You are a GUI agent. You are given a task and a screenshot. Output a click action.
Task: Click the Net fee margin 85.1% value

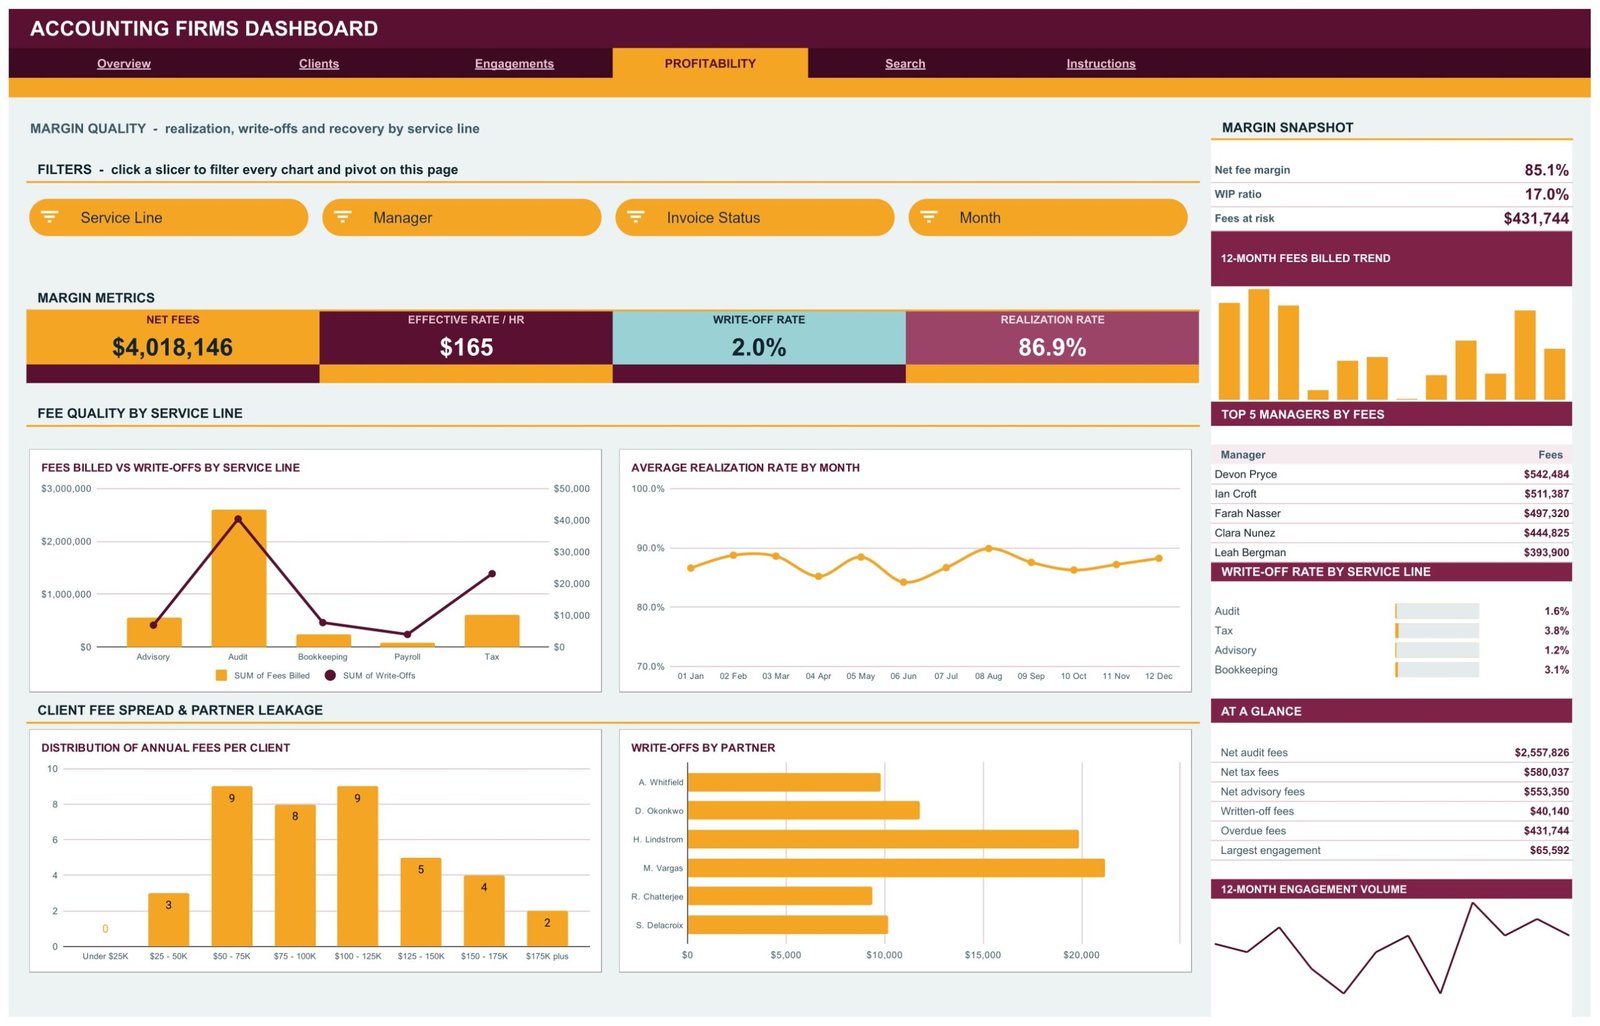click(x=1546, y=170)
